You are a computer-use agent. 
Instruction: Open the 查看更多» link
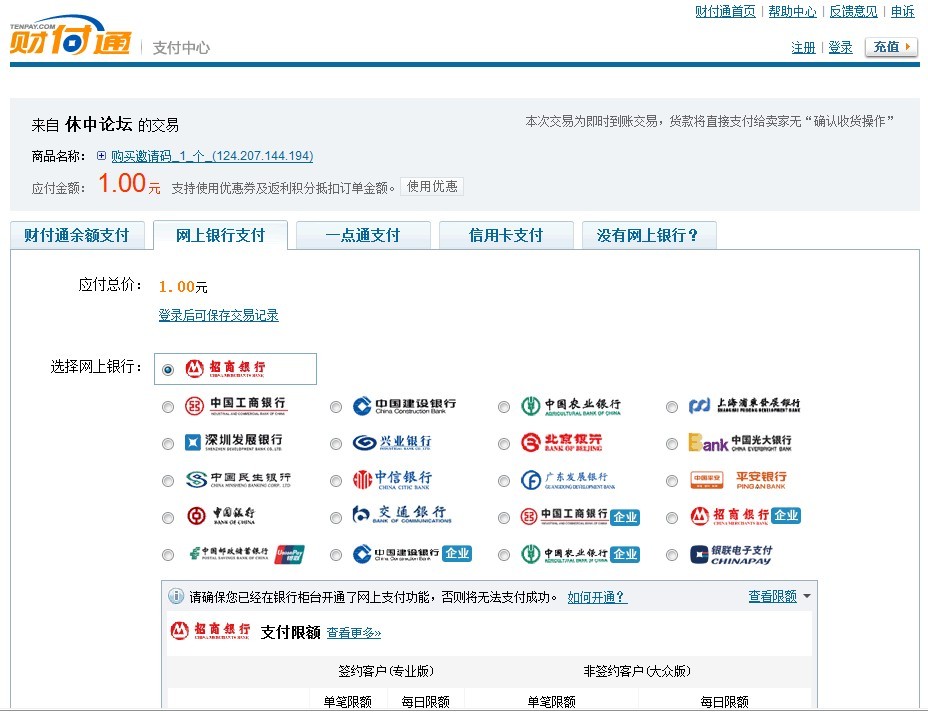coord(354,633)
